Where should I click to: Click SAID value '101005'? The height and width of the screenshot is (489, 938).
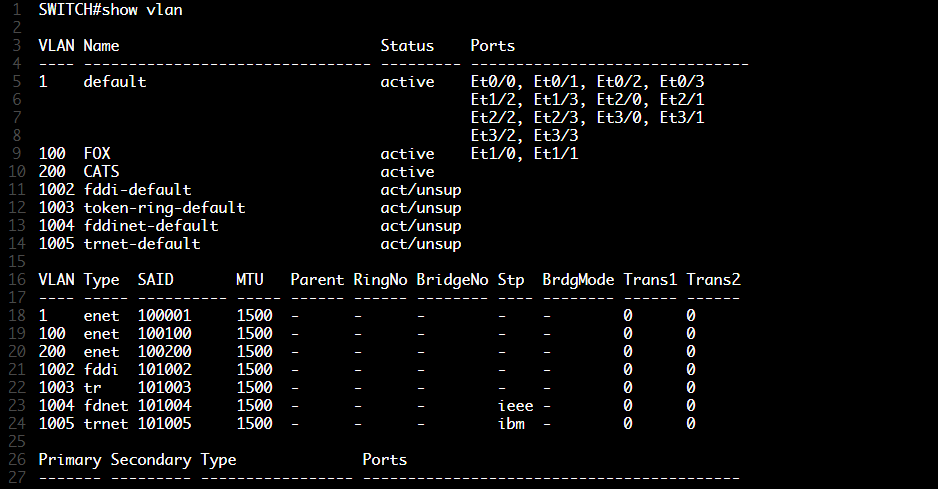click(x=165, y=423)
